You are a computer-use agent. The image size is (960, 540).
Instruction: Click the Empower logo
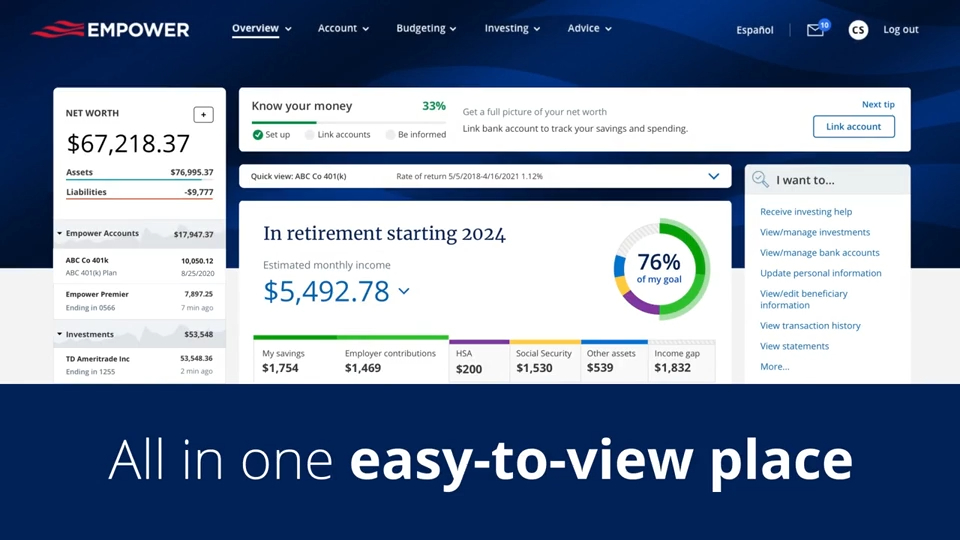click(110, 29)
